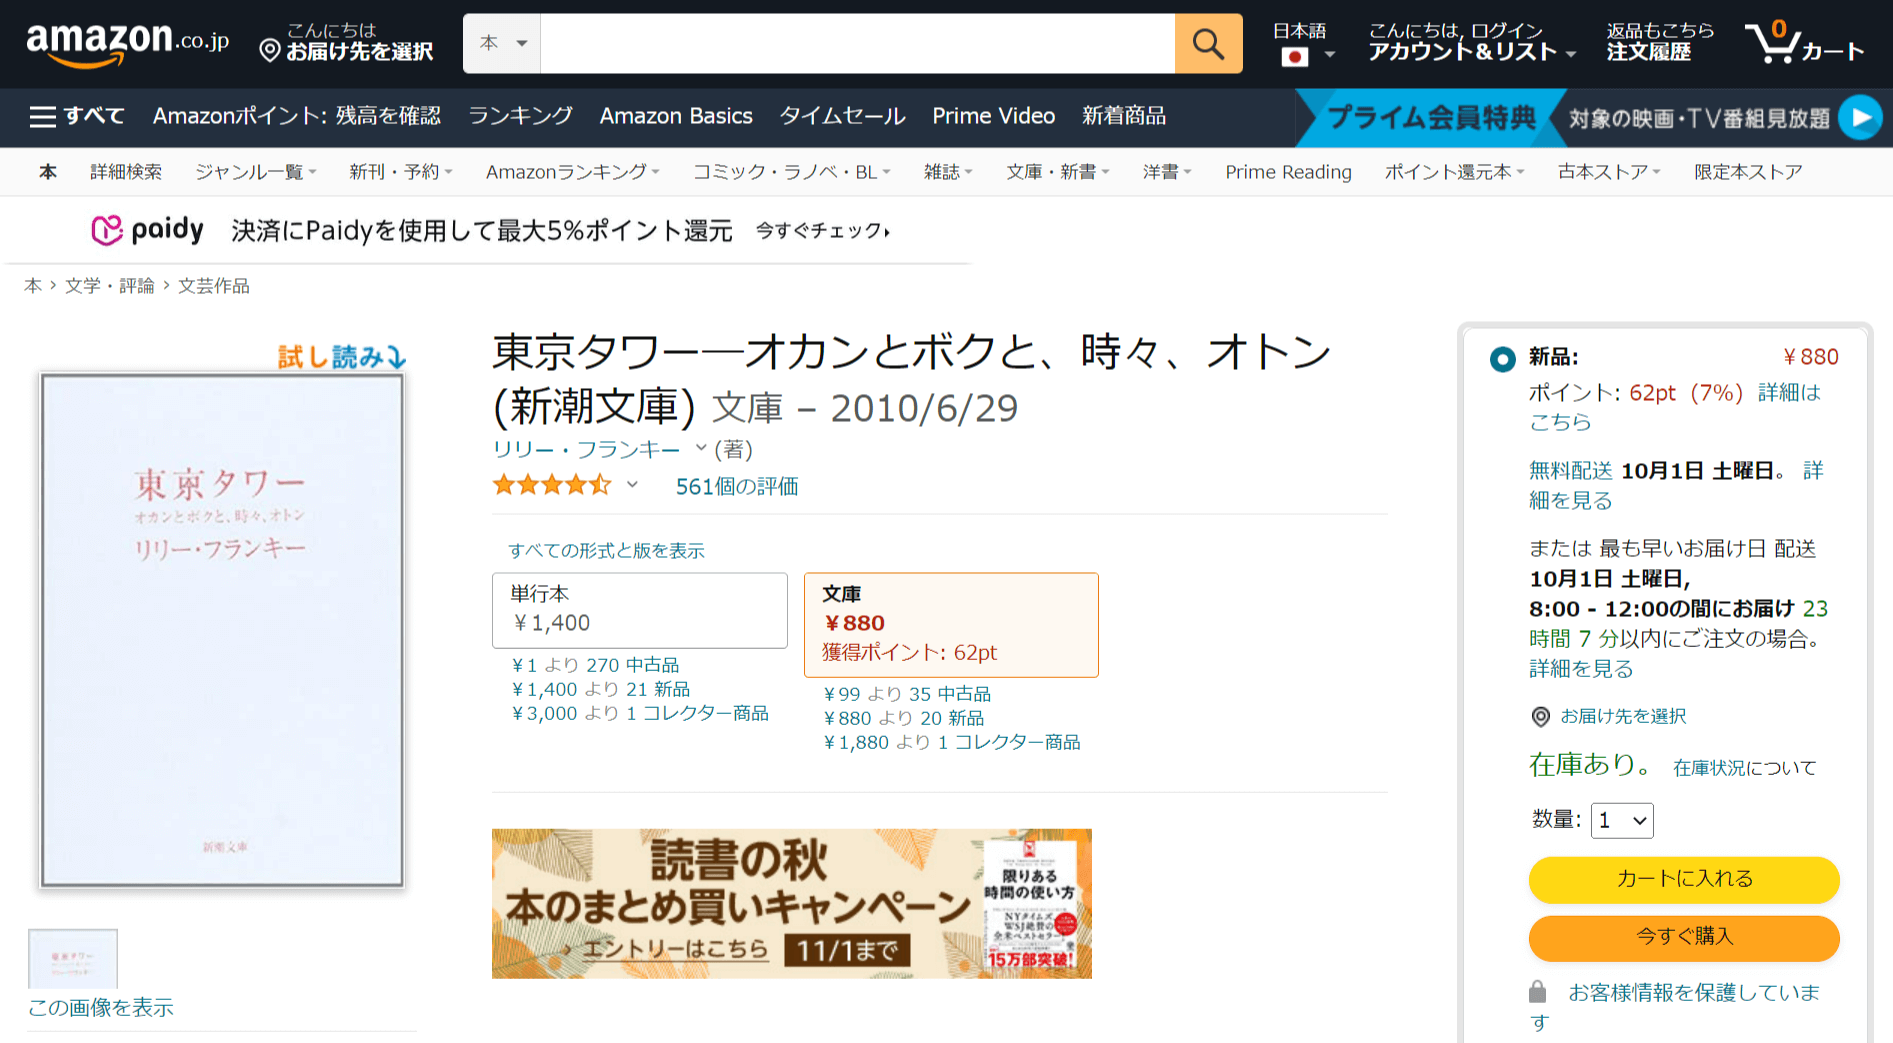Viewport: 1893px width, 1043px height.
Task: Open the 本 search category dropdown
Action: tap(502, 44)
